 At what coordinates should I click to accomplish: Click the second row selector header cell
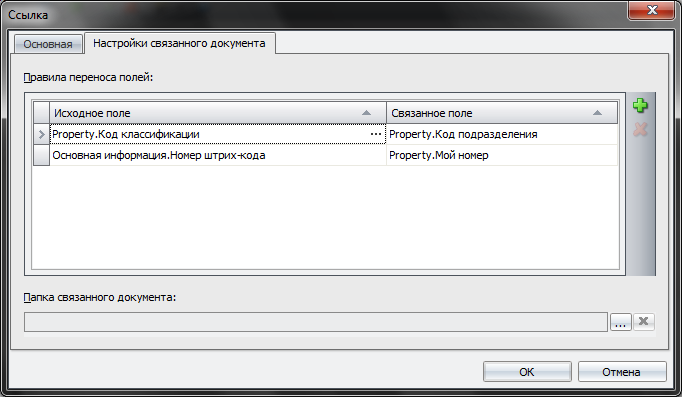point(42,155)
